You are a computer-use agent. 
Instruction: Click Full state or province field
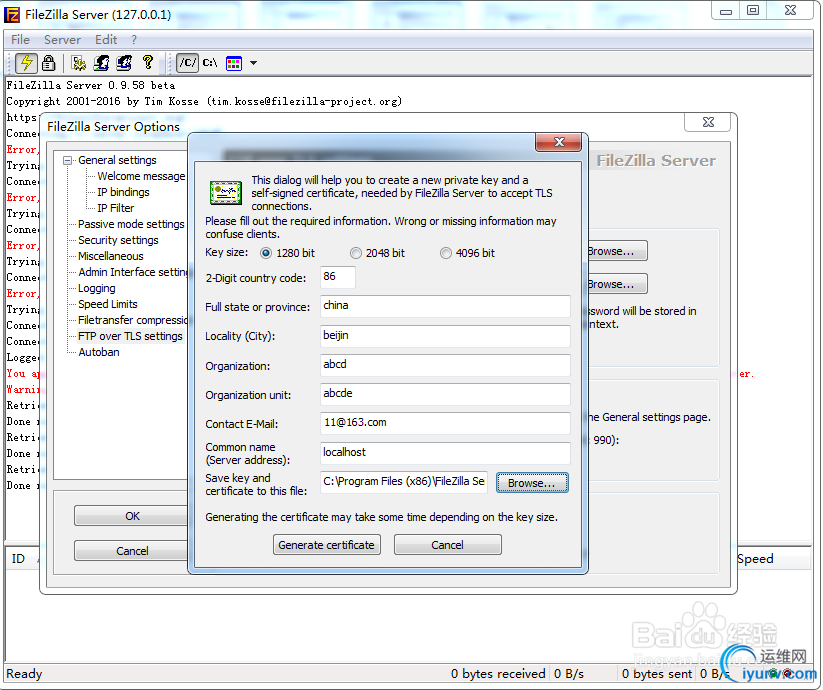(445, 306)
